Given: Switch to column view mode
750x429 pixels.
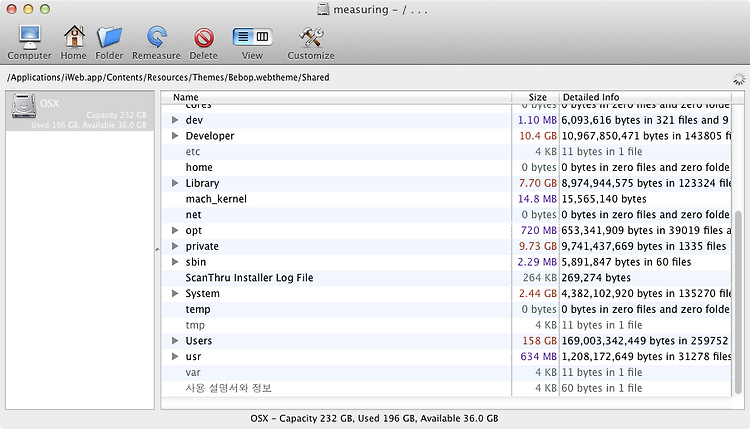Looking at the screenshot, I should pos(263,36).
